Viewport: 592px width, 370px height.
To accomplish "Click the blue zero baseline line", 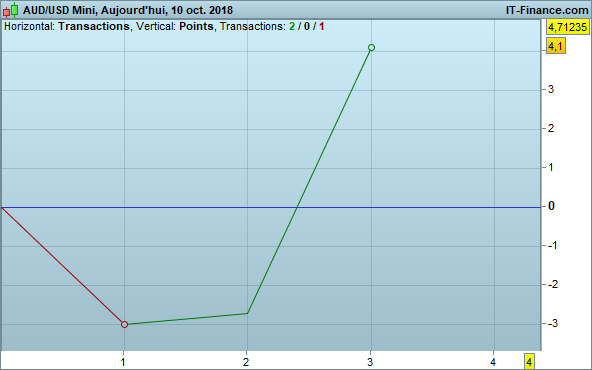I will pyautogui.click(x=270, y=207).
